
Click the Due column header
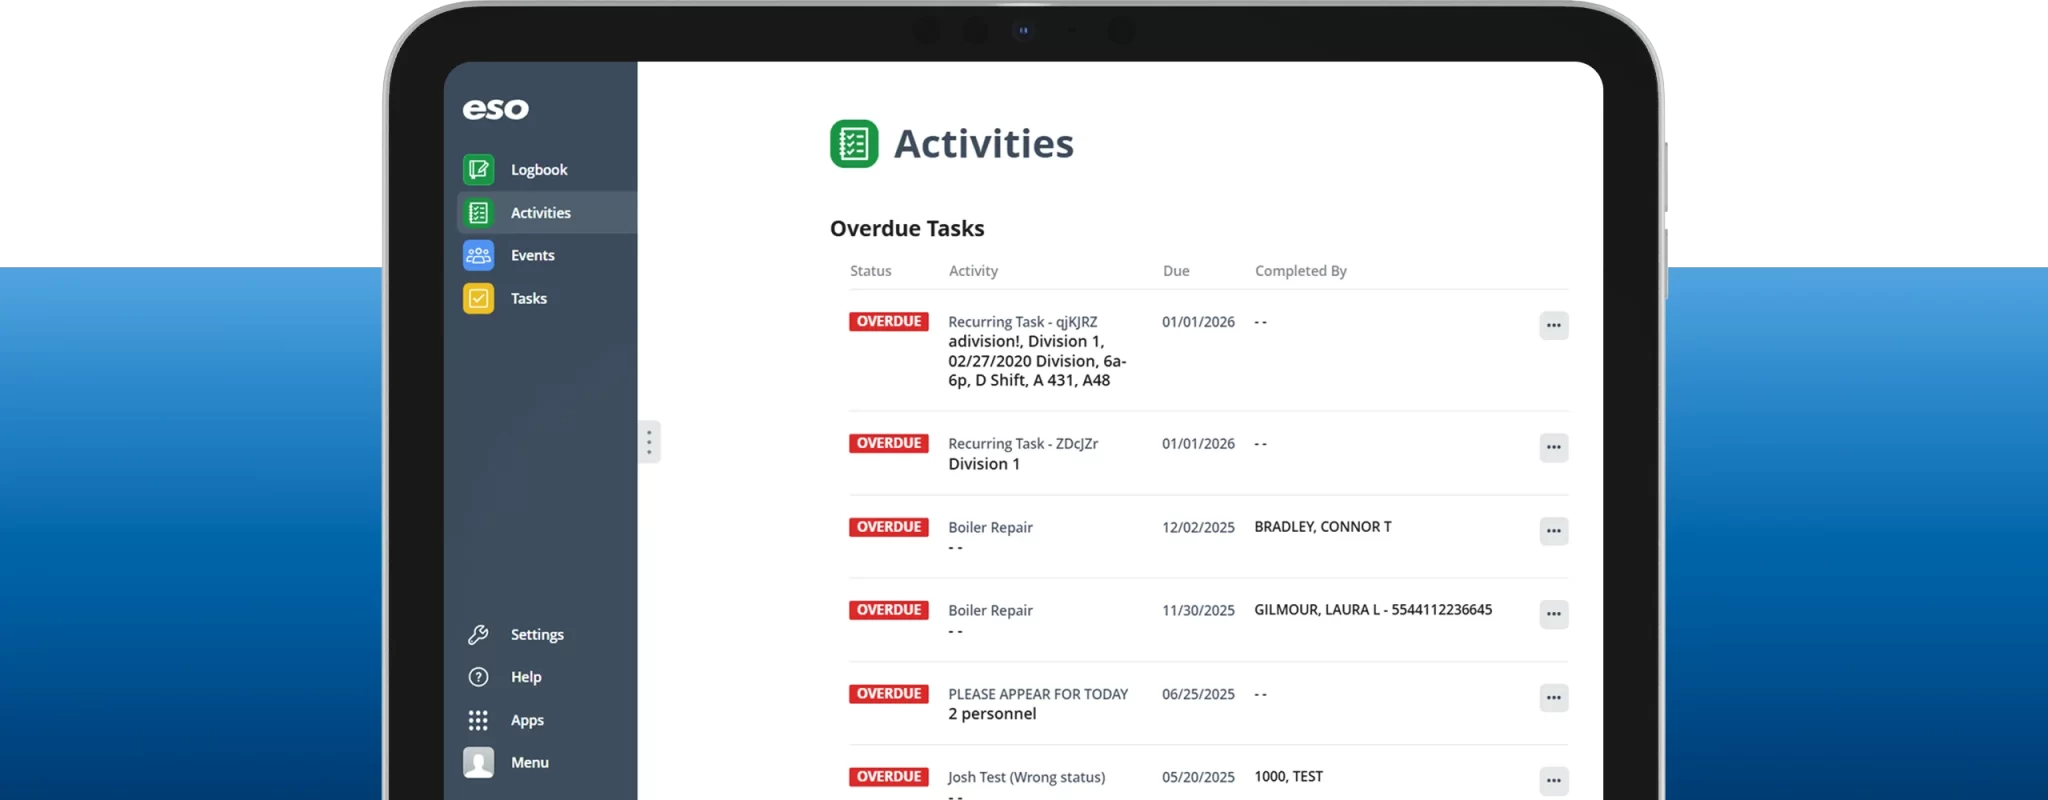click(1176, 271)
